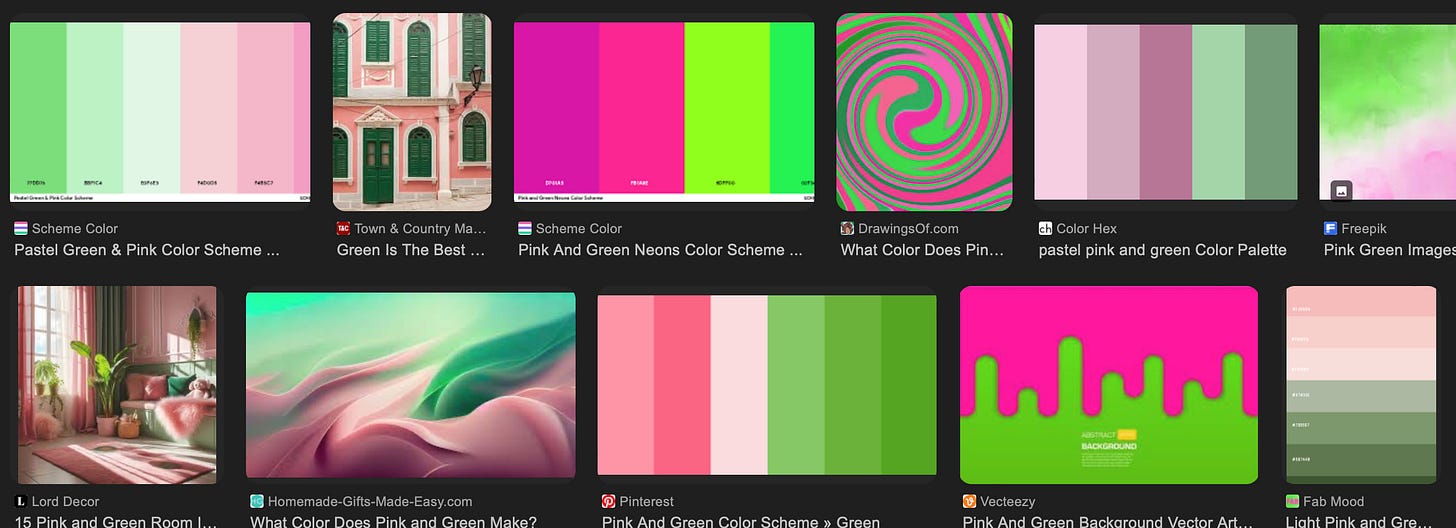Open the Pinterest pink green stripes image
The width and height of the screenshot is (1456, 528).
[x=767, y=385]
